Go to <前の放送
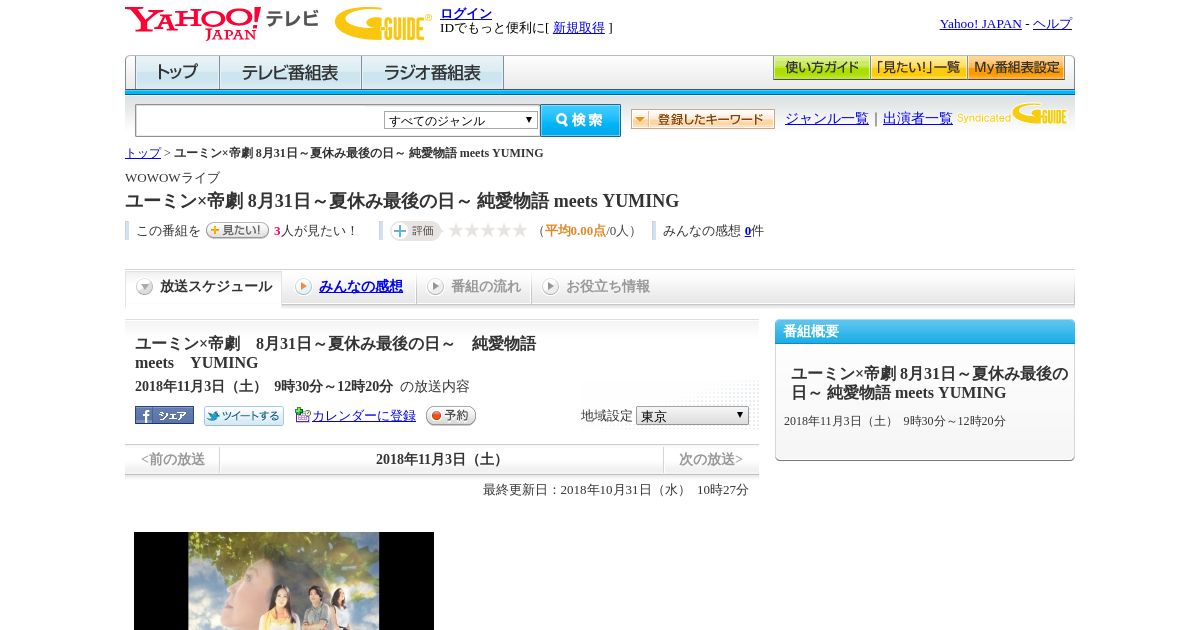Viewport: 1200px width, 630px height. click(x=173, y=460)
